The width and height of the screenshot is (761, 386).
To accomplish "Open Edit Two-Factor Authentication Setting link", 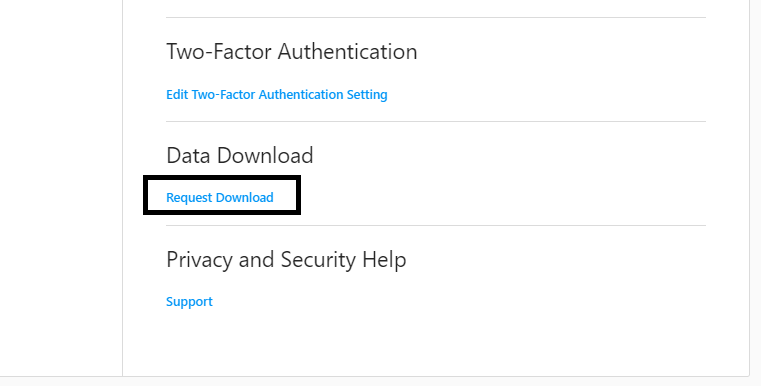I will (x=277, y=94).
